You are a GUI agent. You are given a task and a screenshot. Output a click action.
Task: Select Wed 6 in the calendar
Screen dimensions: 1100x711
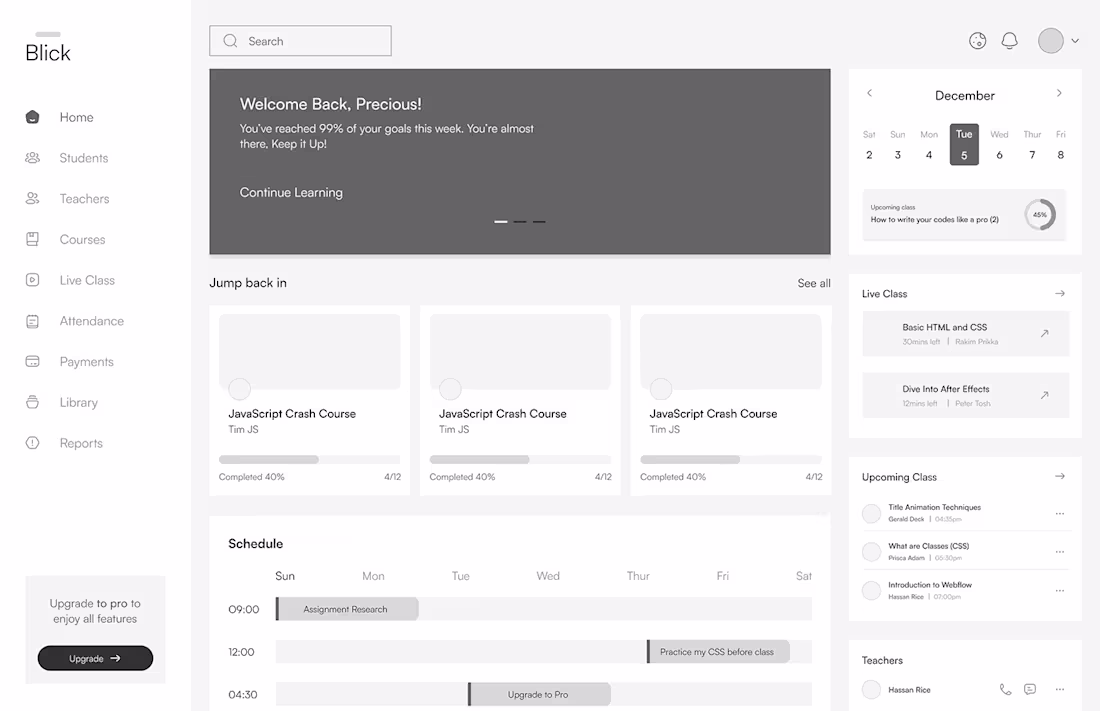click(999, 145)
